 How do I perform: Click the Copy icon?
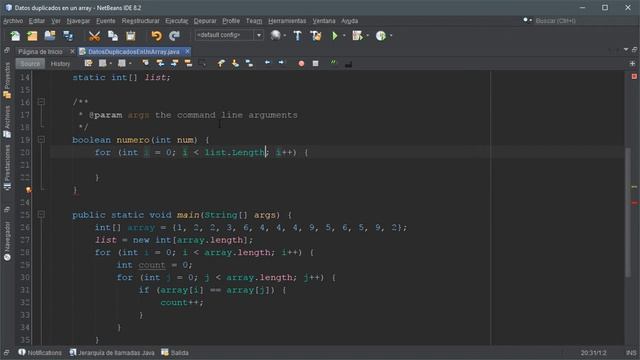[x=113, y=36]
